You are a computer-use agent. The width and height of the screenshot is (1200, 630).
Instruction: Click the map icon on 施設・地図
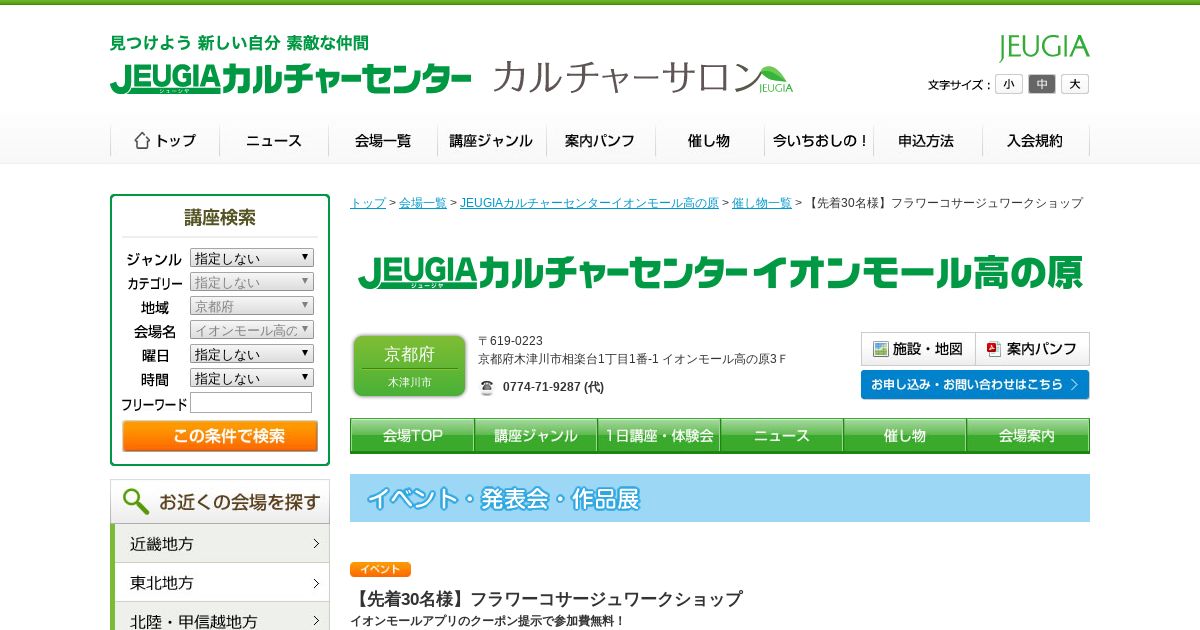(x=881, y=349)
